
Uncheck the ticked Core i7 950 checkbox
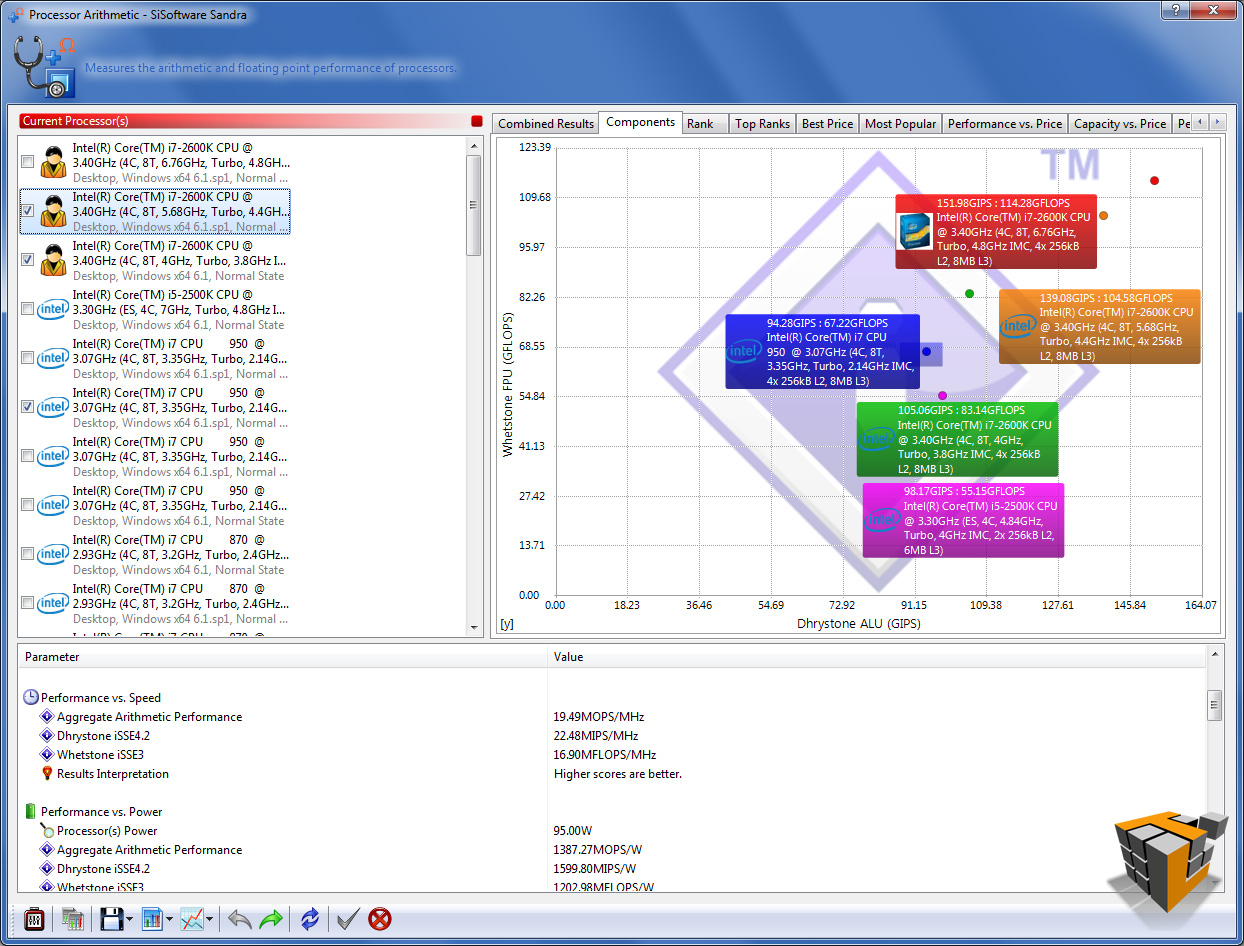28,407
